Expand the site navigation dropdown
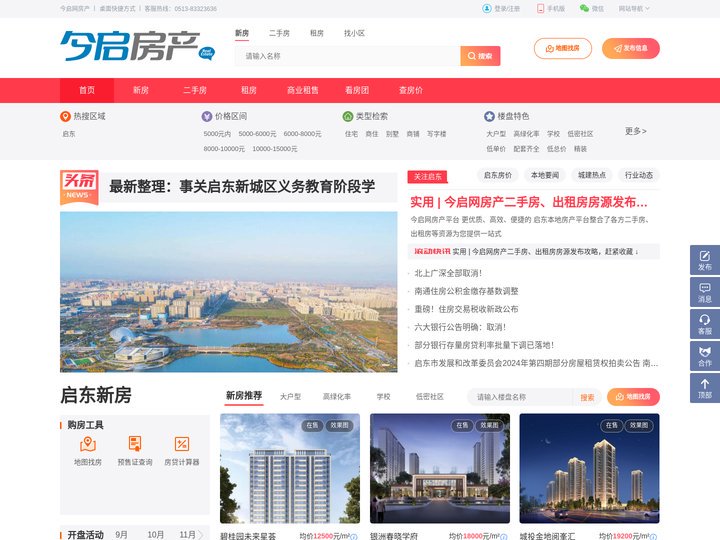 pyautogui.click(x=634, y=9)
